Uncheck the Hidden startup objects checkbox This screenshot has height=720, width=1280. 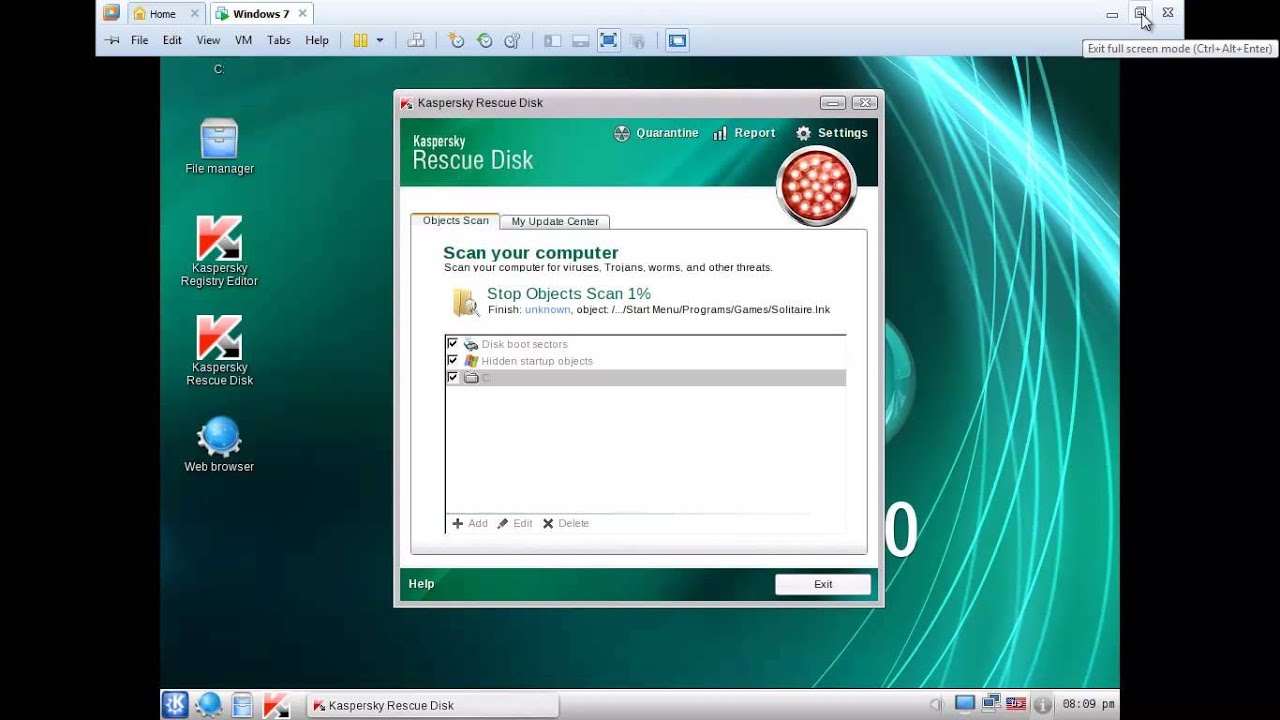[452, 360]
